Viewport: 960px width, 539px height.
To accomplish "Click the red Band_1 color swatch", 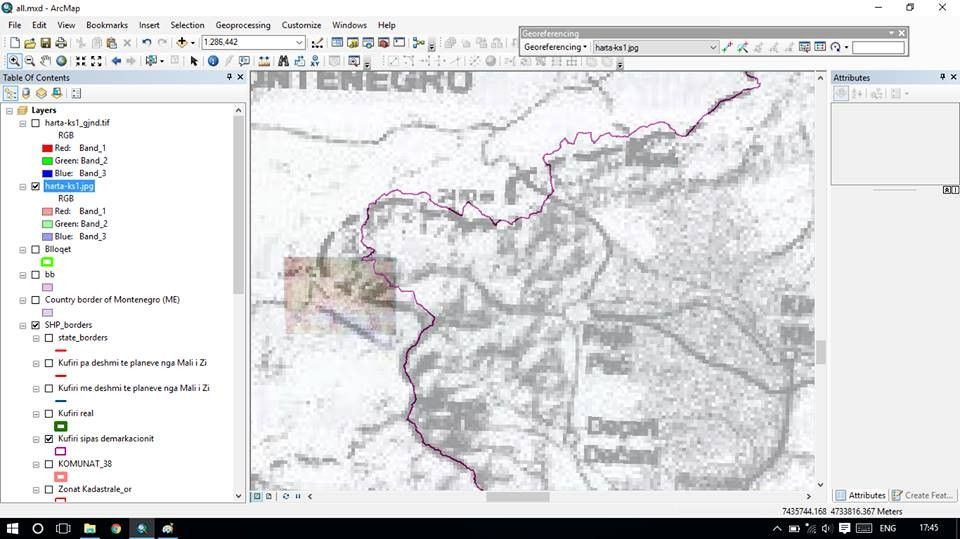I will (x=47, y=148).
